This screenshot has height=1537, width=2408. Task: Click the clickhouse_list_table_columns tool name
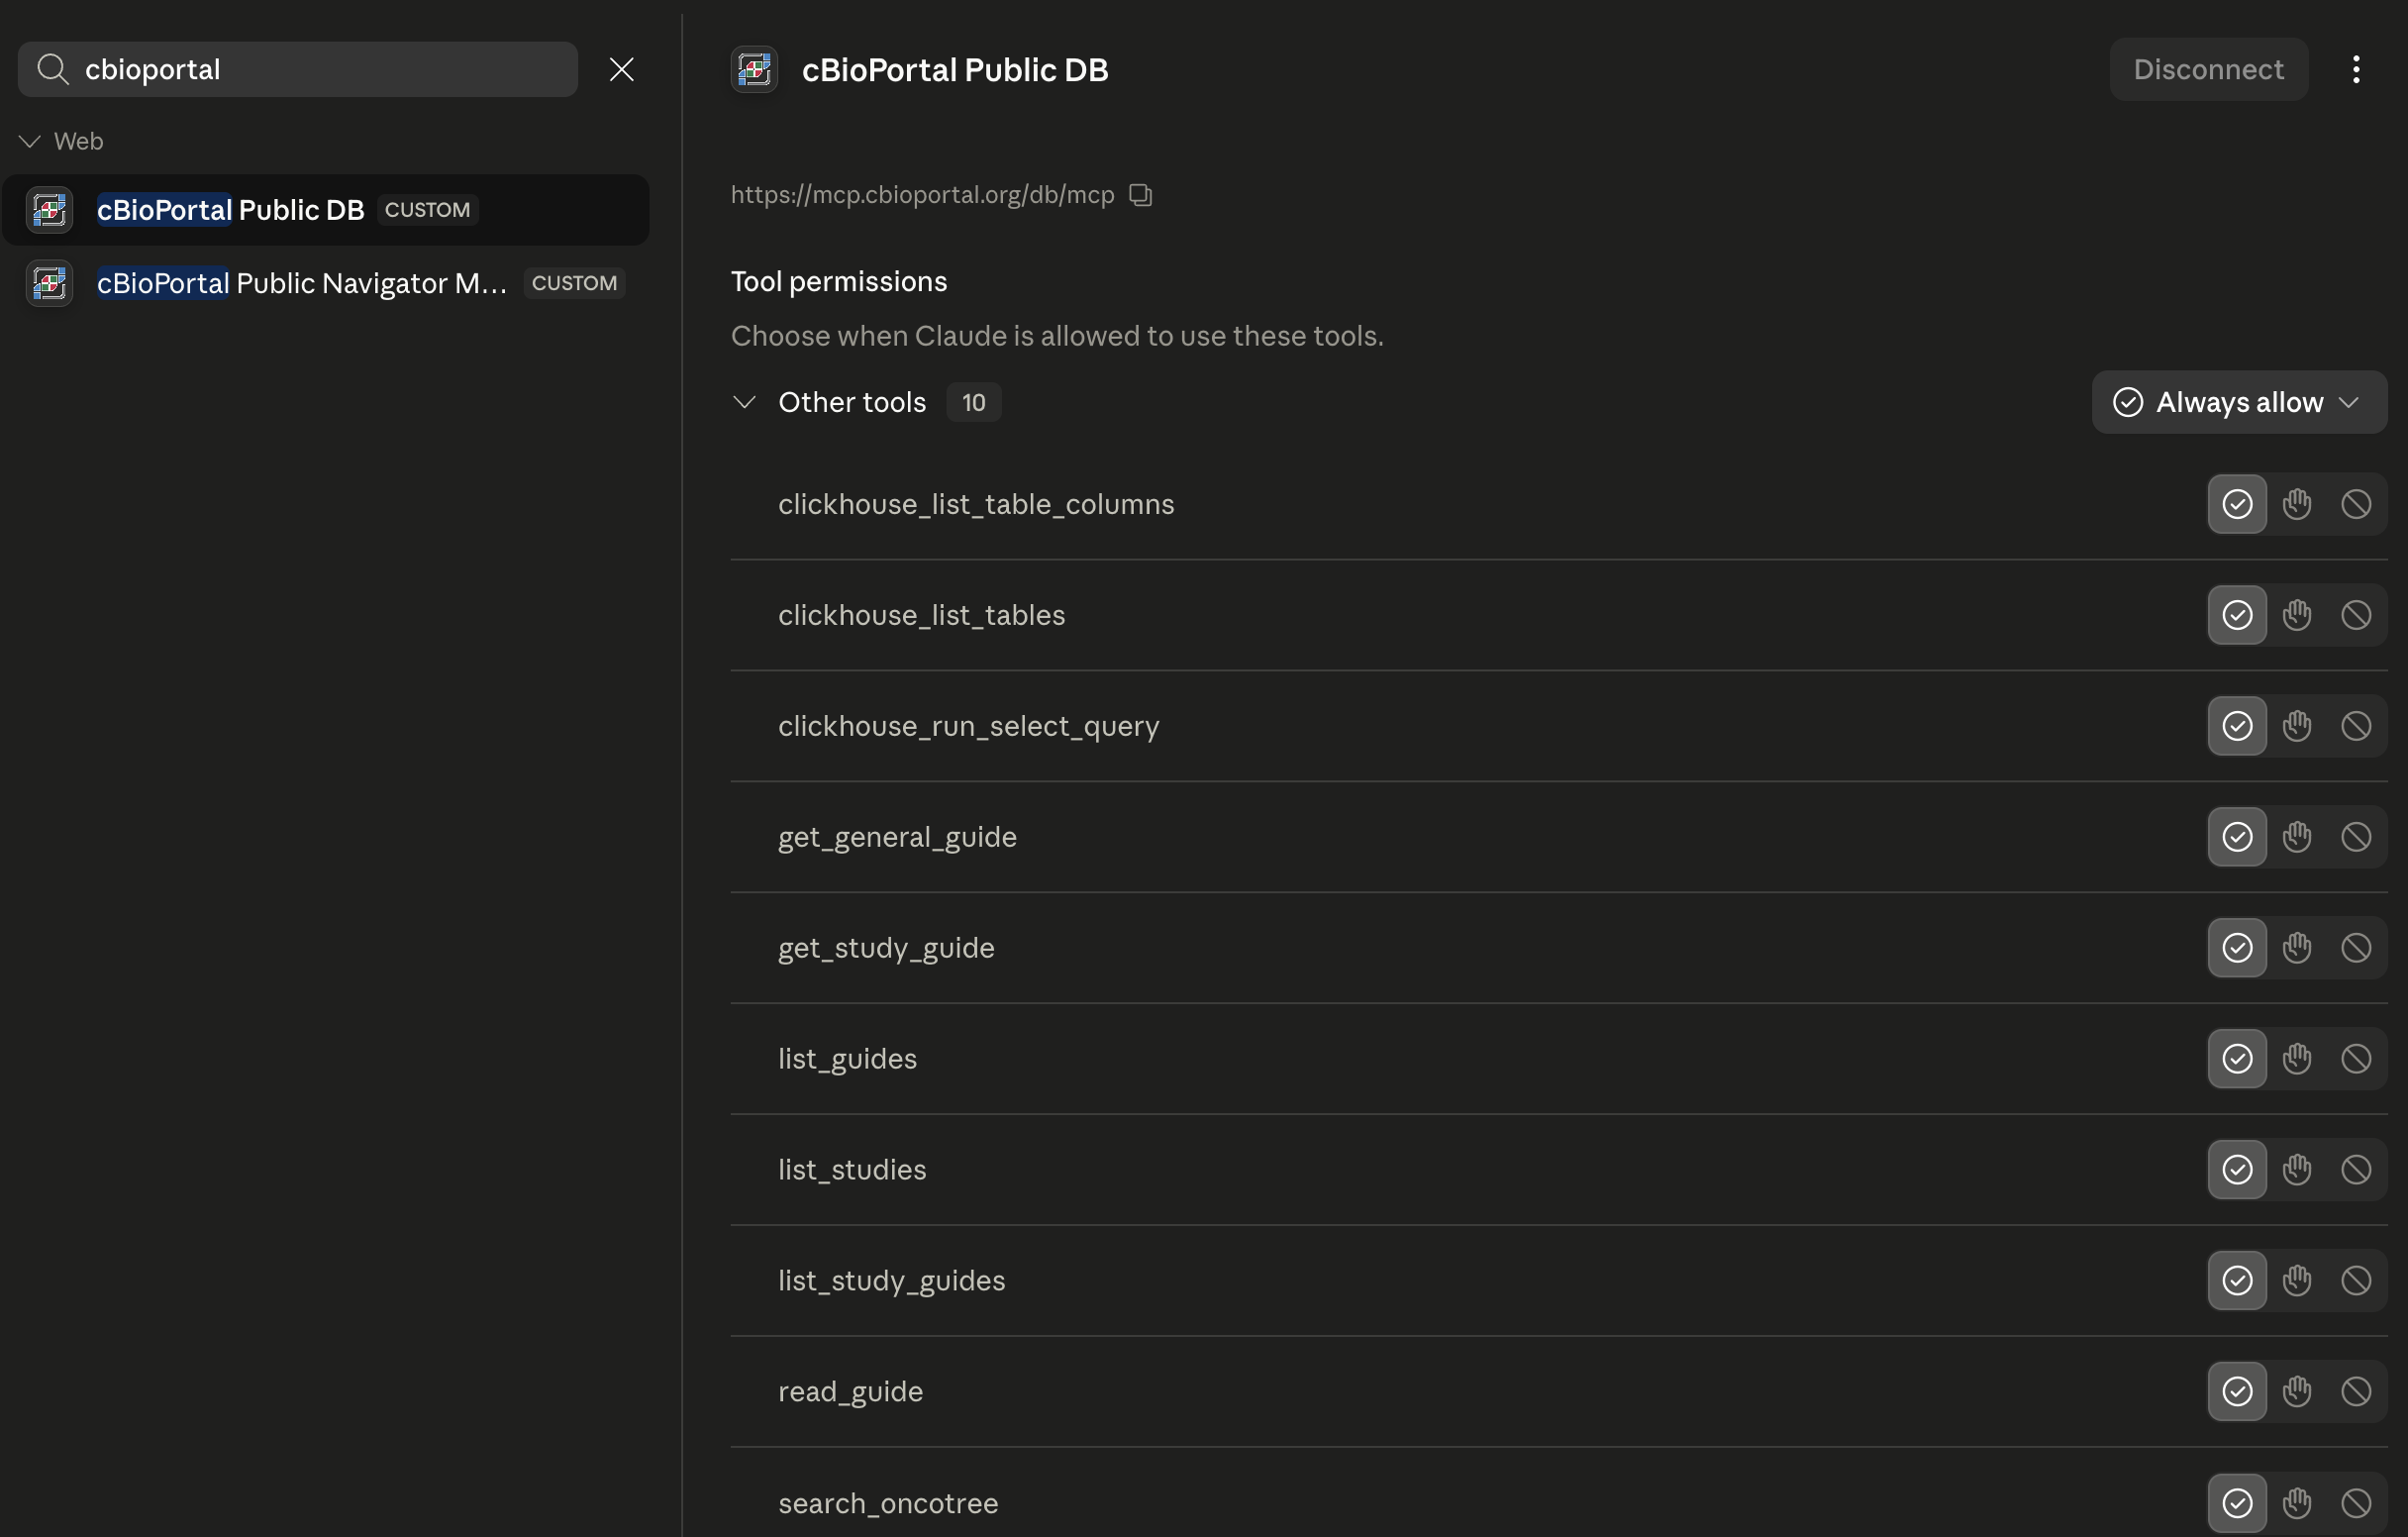976,504
